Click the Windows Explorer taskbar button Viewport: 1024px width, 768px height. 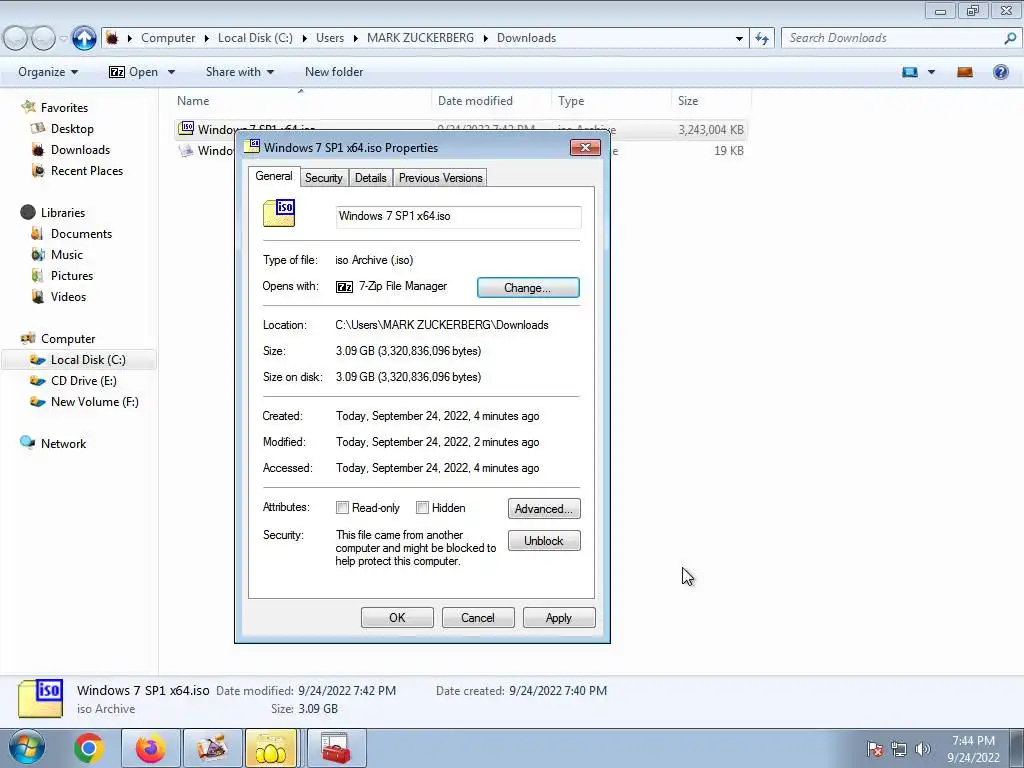coord(271,748)
